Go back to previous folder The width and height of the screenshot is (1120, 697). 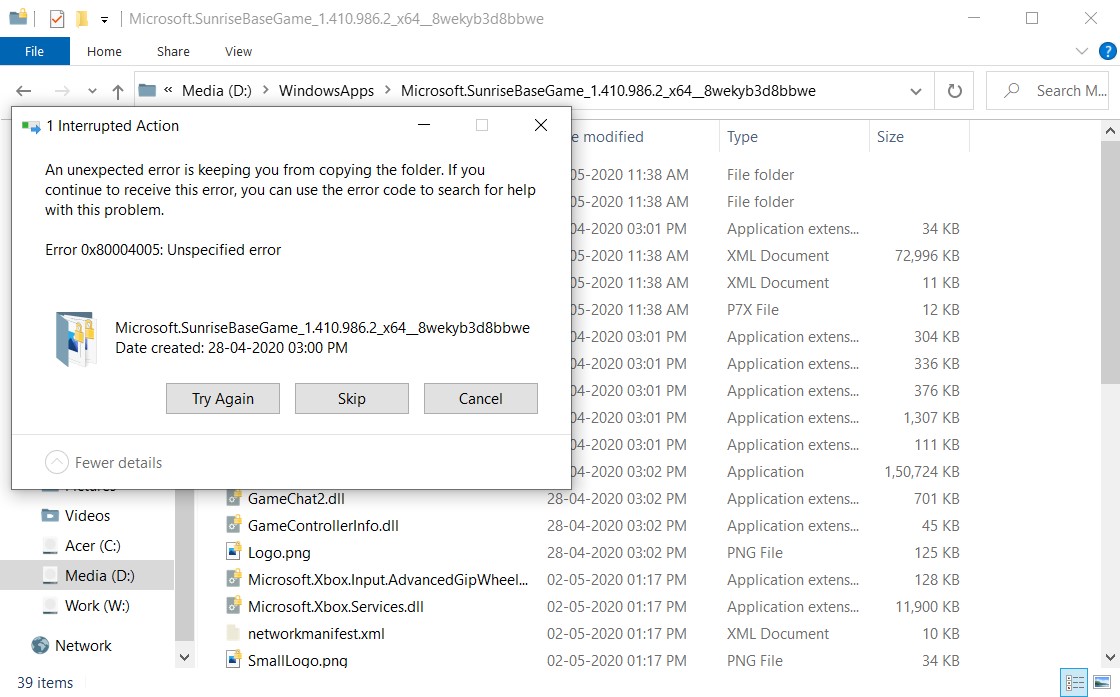coord(24,91)
